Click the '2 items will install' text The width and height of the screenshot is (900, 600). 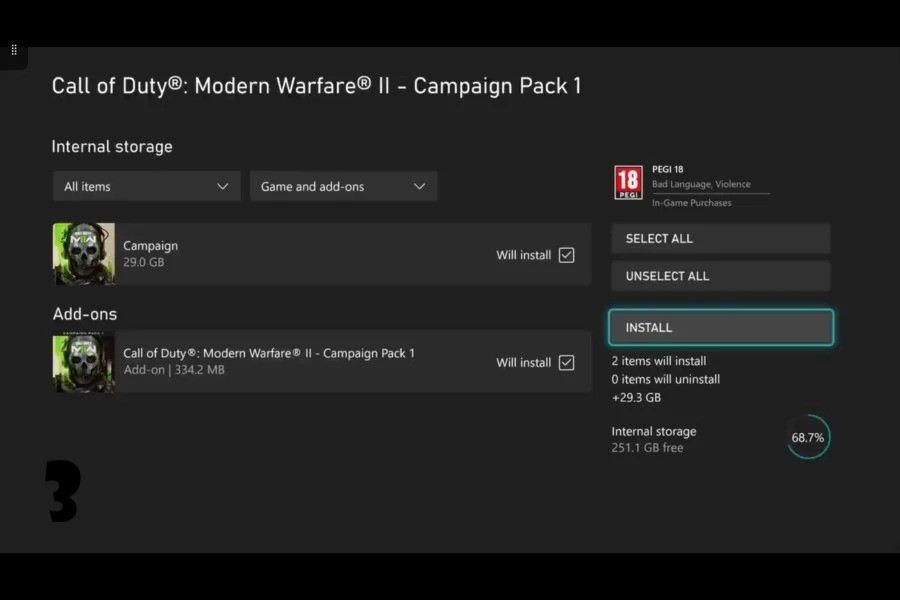tap(658, 361)
